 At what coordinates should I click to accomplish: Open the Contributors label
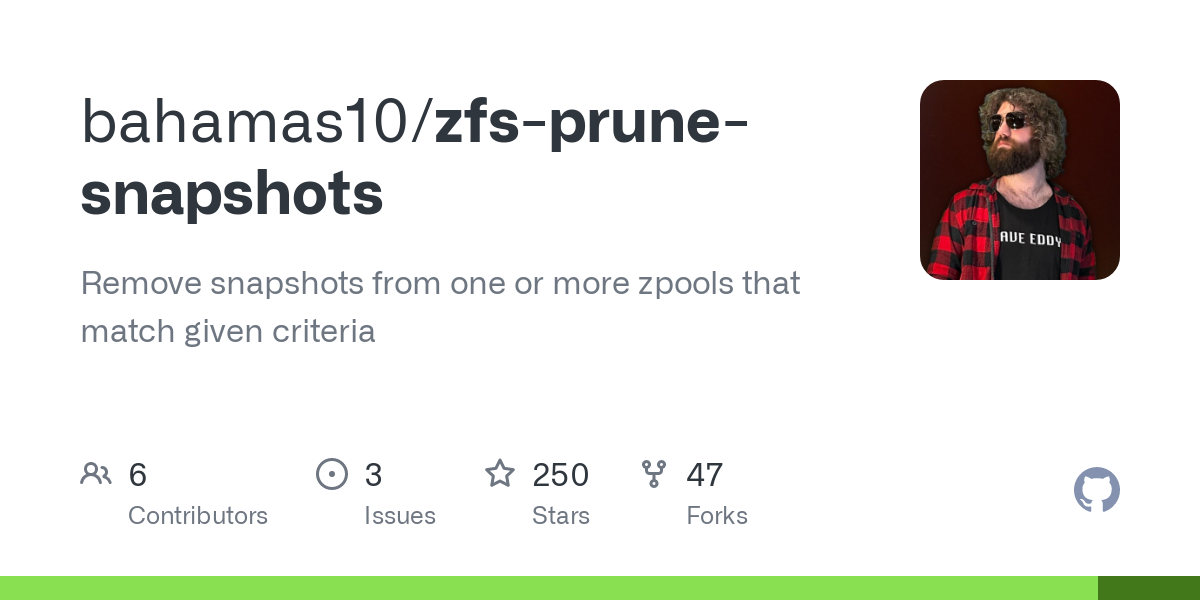coord(198,516)
